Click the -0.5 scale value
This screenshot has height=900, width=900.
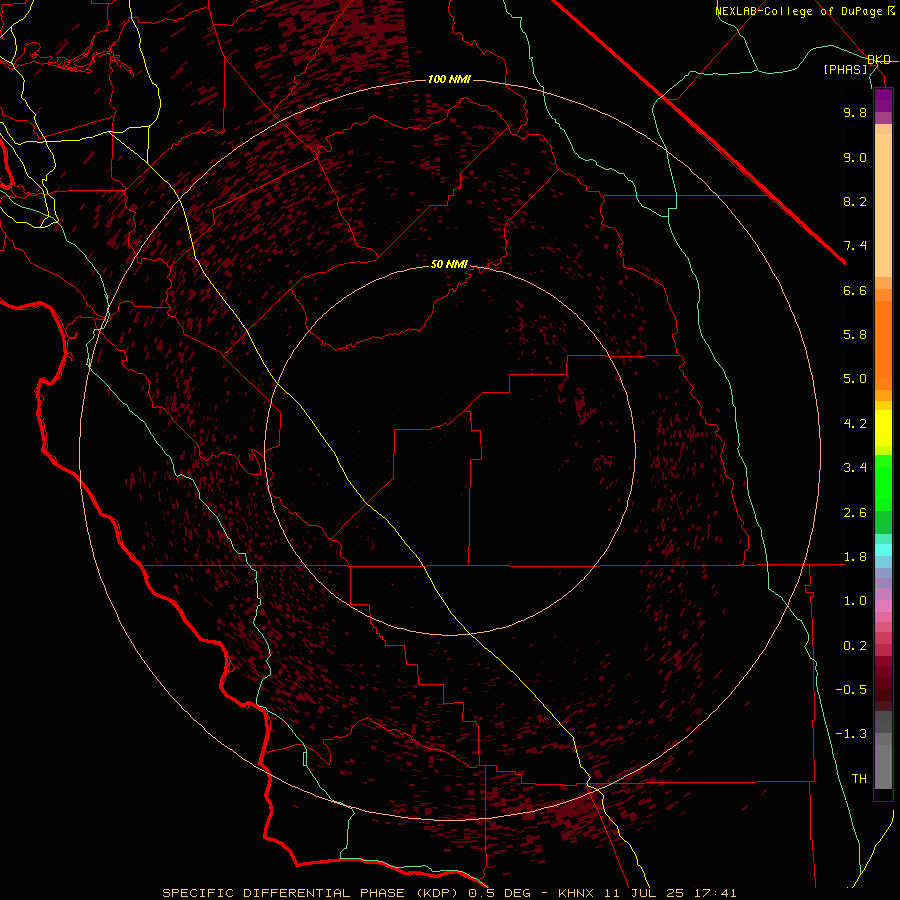pyautogui.click(x=851, y=690)
